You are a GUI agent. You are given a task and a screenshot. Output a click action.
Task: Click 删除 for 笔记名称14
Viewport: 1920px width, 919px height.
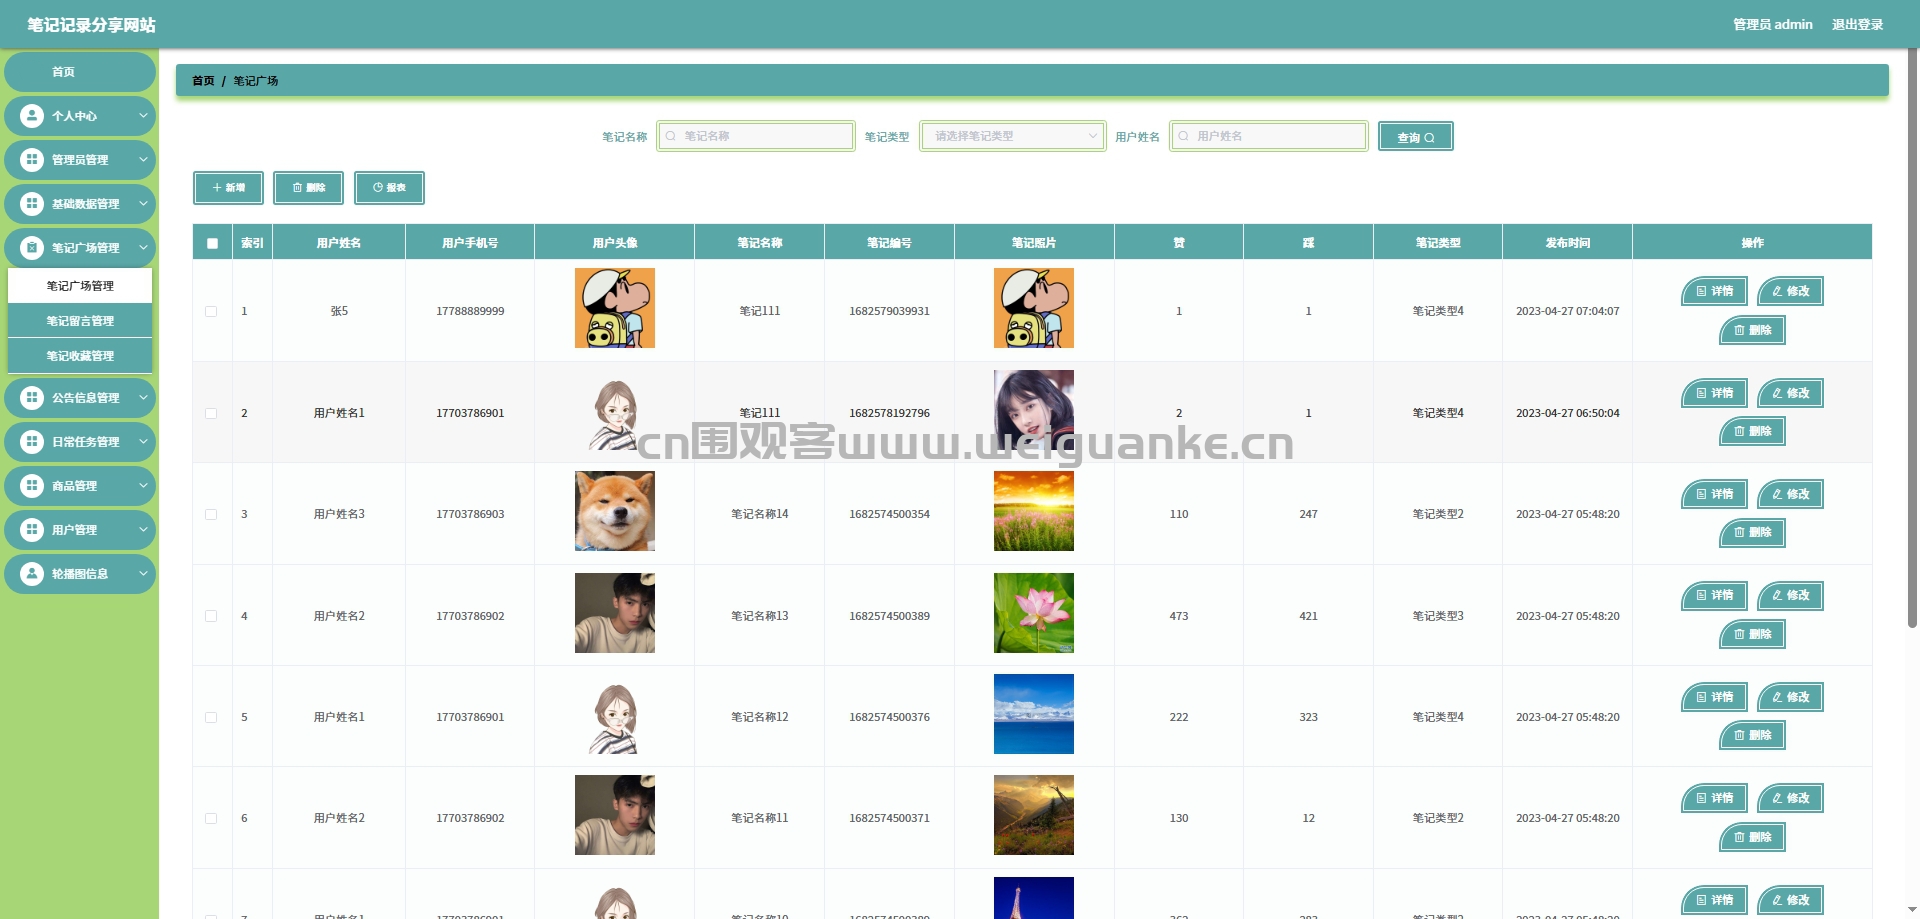[x=1752, y=533]
